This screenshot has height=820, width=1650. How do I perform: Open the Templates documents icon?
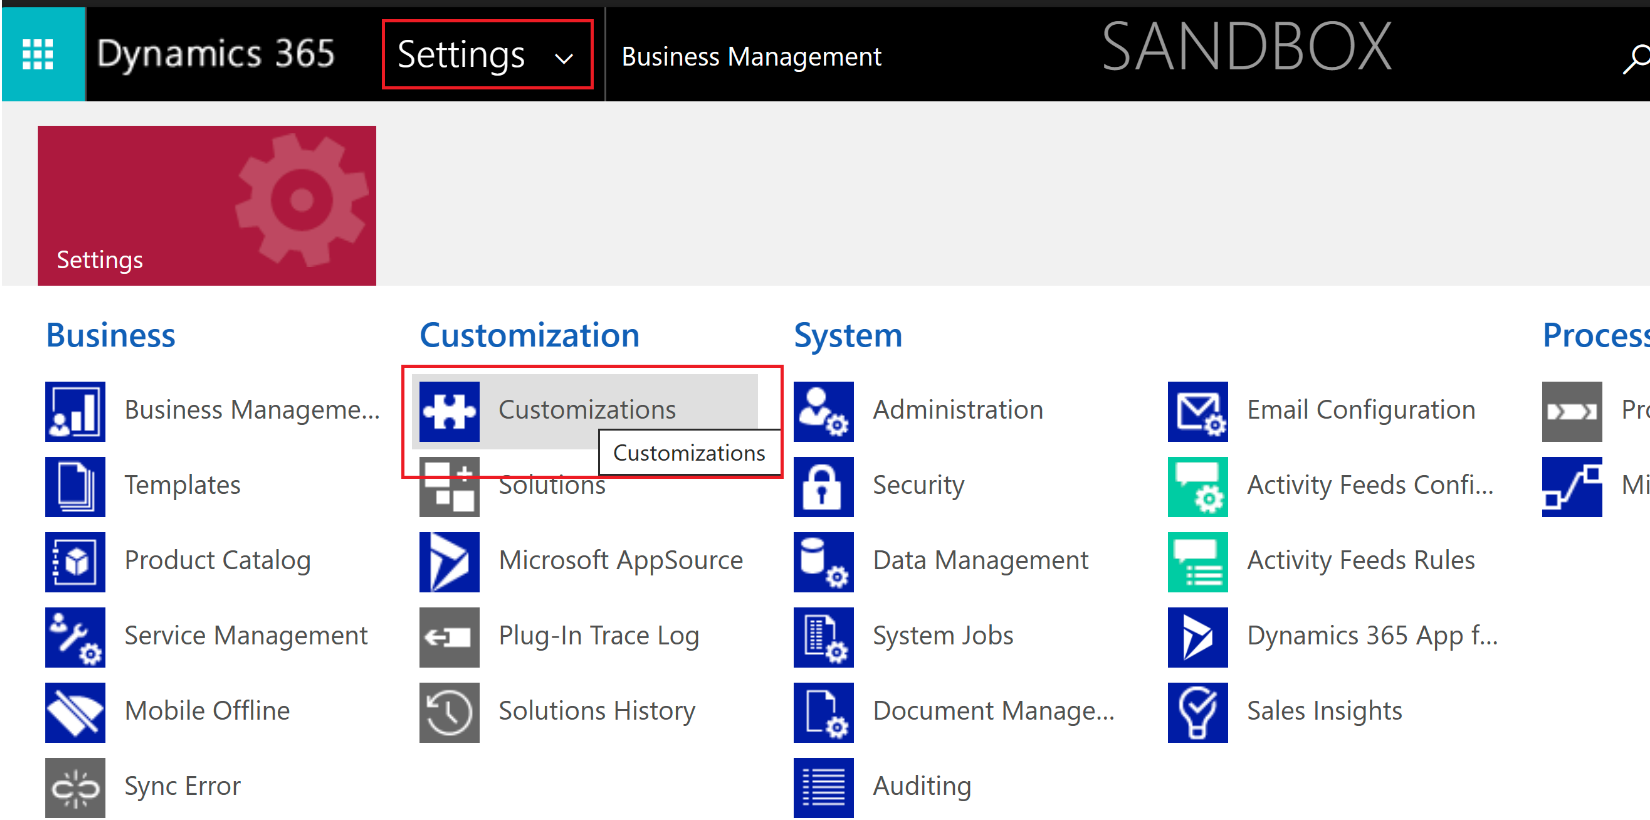click(75, 487)
